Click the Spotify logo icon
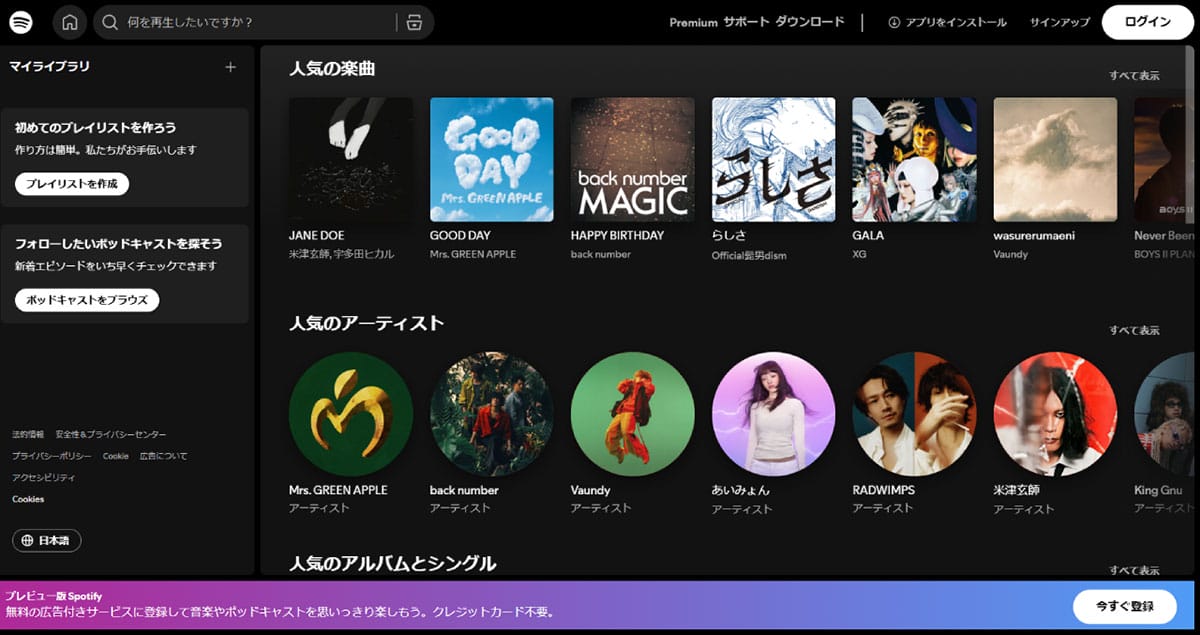This screenshot has width=1200, height=635. [x=21, y=22]
